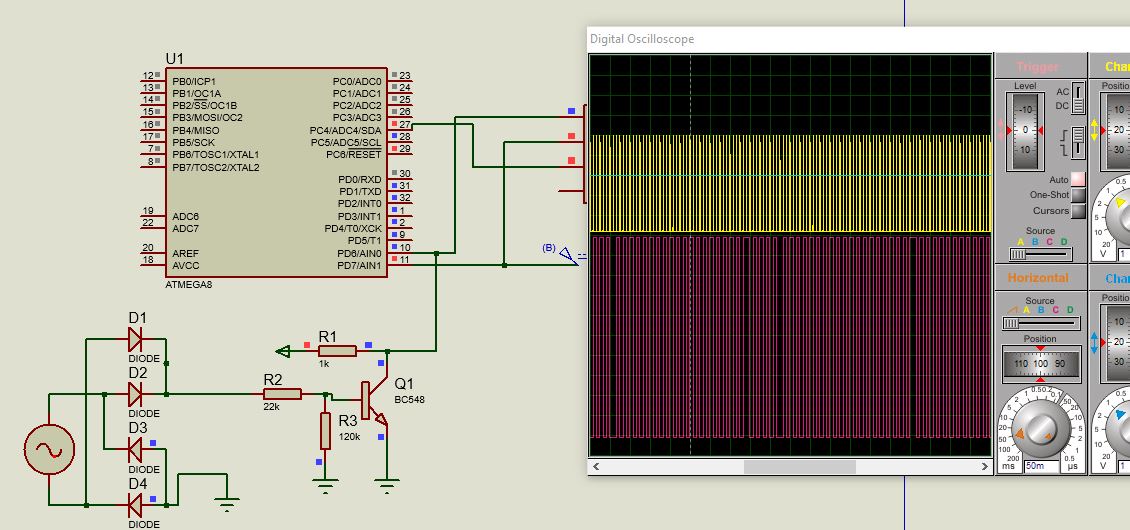
Task: Click the PC5/ADC5/SCL pin label
Action: (x=346, y=142)
